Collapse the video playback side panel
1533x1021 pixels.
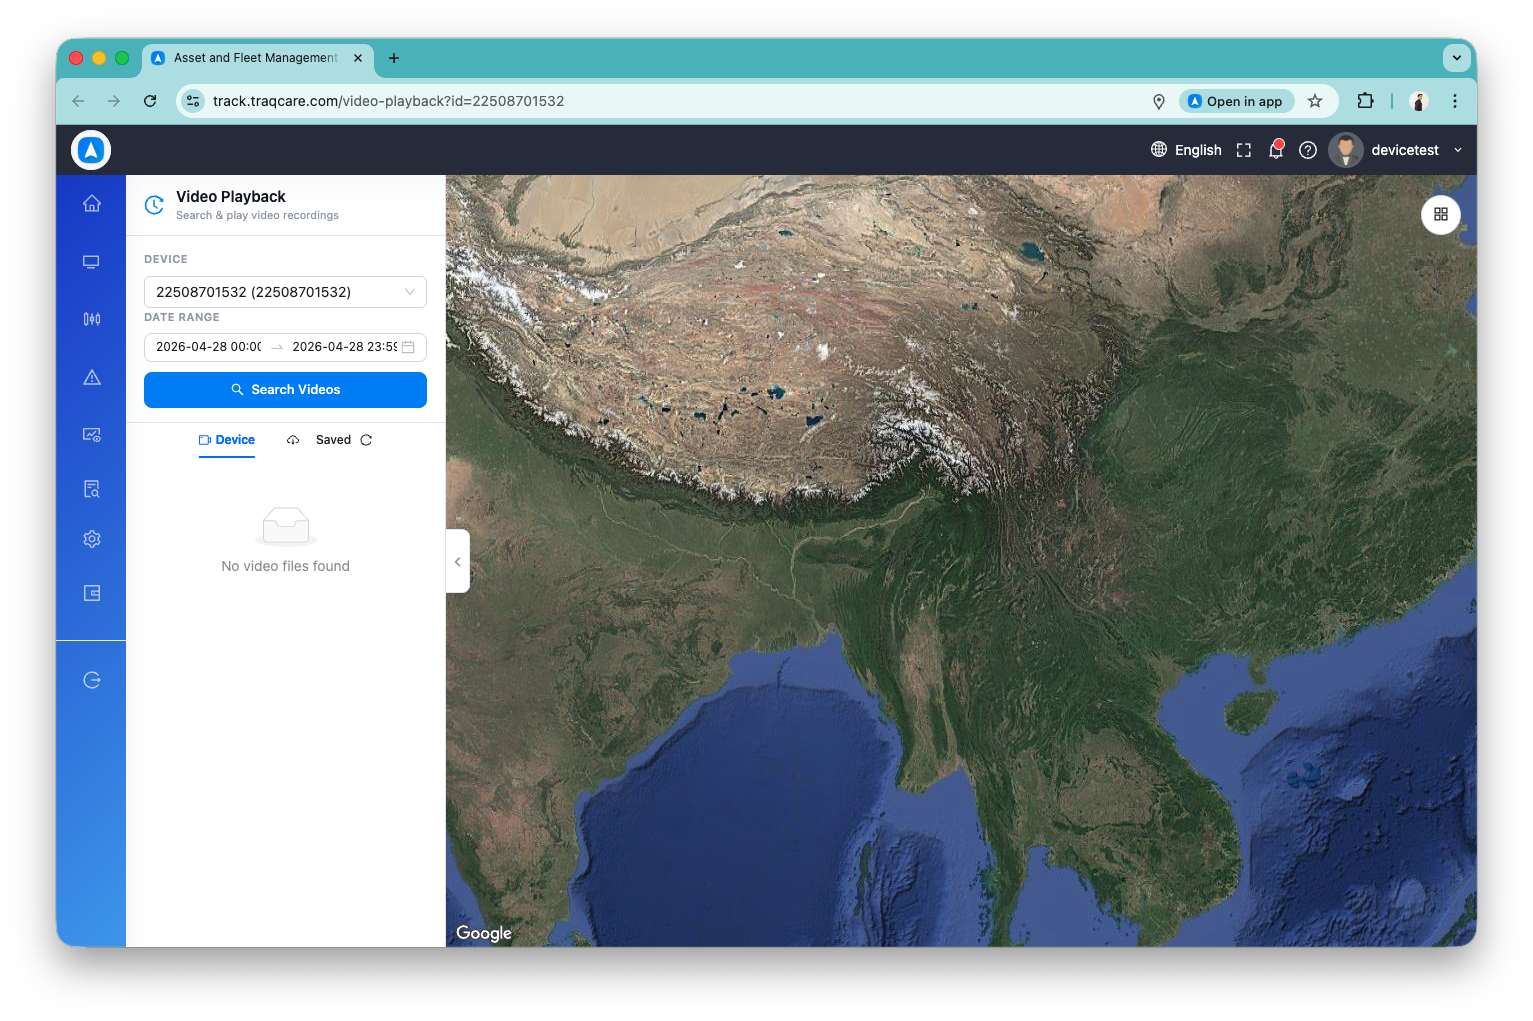[458, 561]
